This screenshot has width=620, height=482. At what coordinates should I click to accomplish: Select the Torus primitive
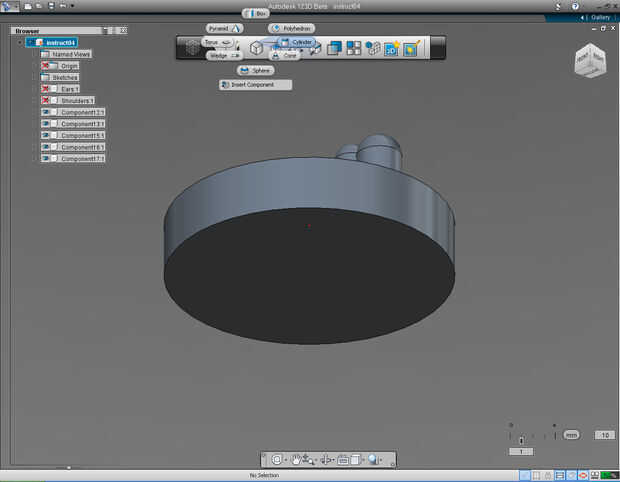click(x=218, y=42)
